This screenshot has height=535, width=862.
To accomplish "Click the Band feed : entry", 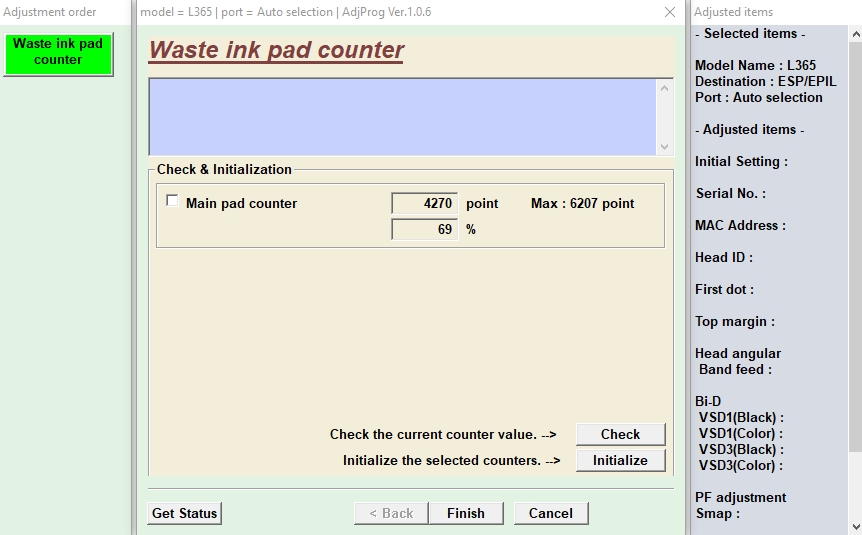I will point(735,369).
